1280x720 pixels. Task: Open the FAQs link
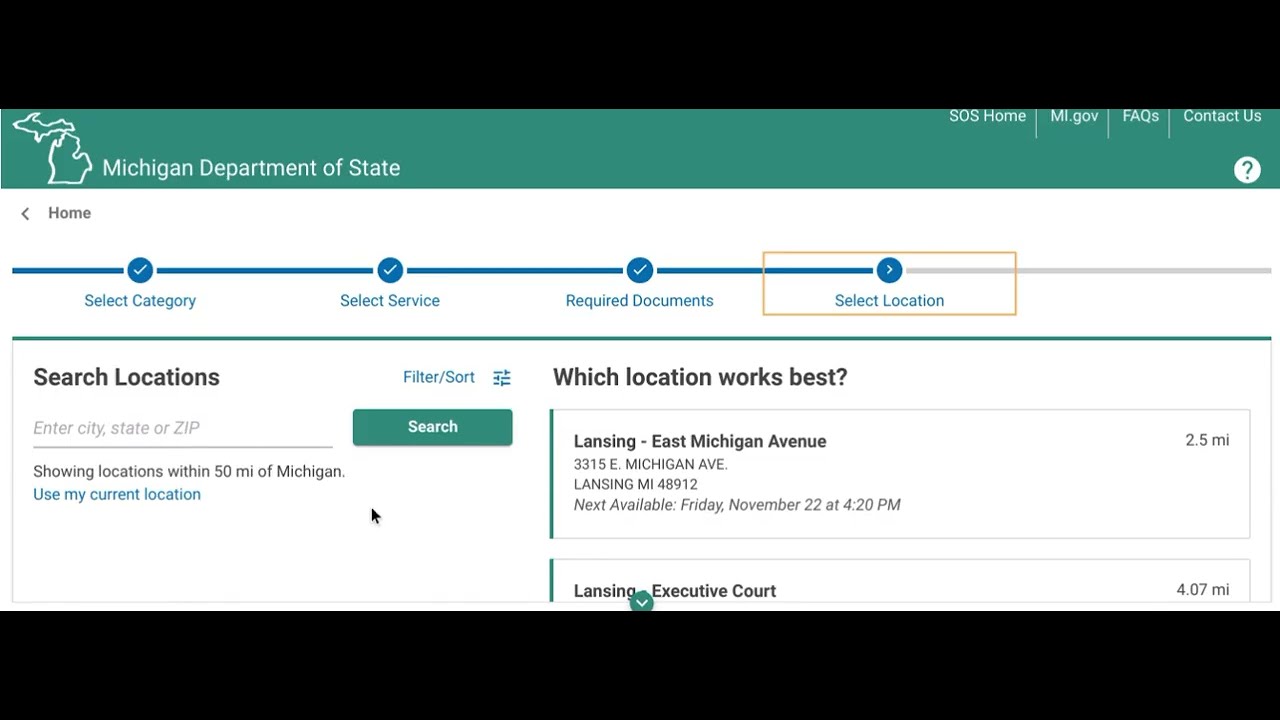click(x=1140, y=116)
